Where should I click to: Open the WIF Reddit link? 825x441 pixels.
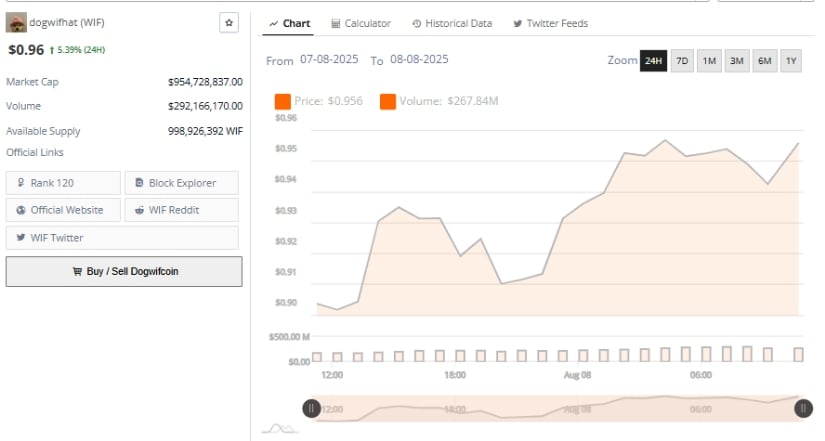tap(182, 210)
